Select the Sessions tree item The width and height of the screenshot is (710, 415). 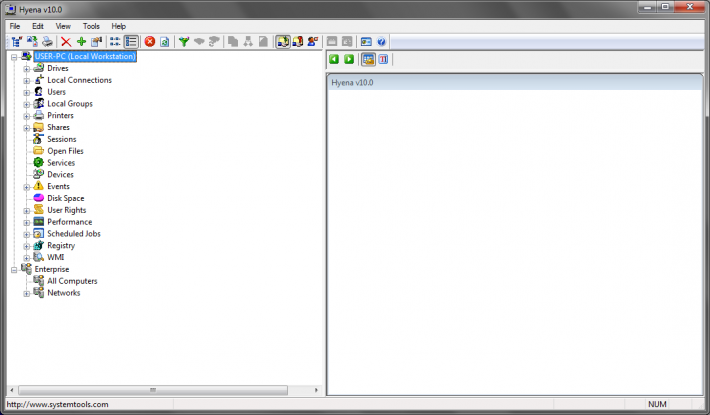62,139
